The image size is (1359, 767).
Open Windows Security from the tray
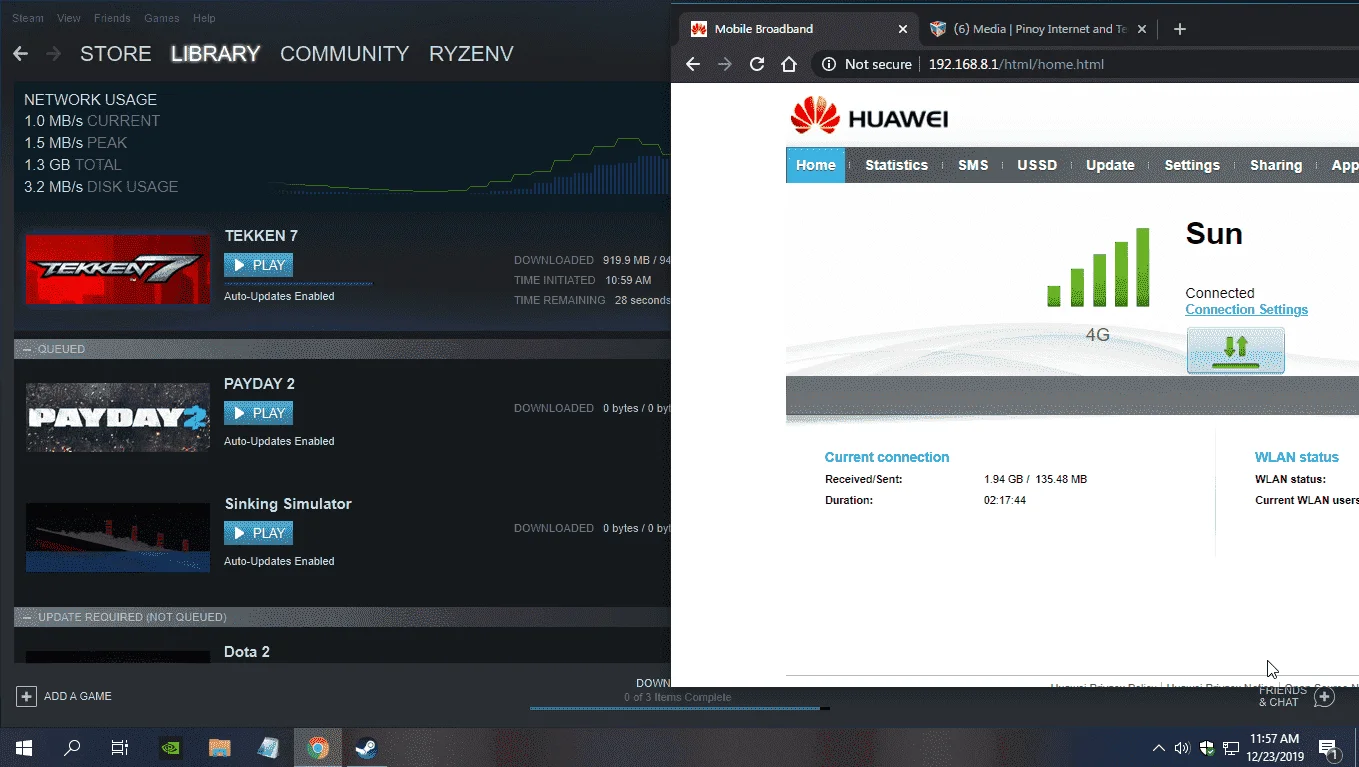click(1206, 747)
